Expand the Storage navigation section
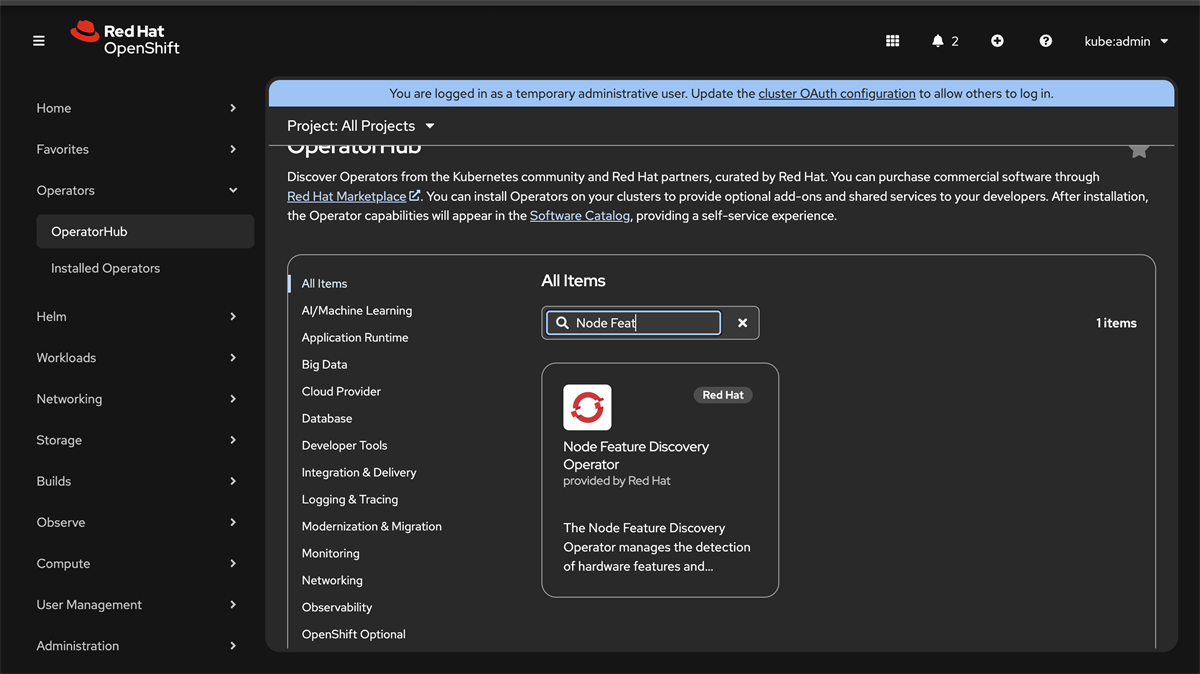 pos(136,440)
